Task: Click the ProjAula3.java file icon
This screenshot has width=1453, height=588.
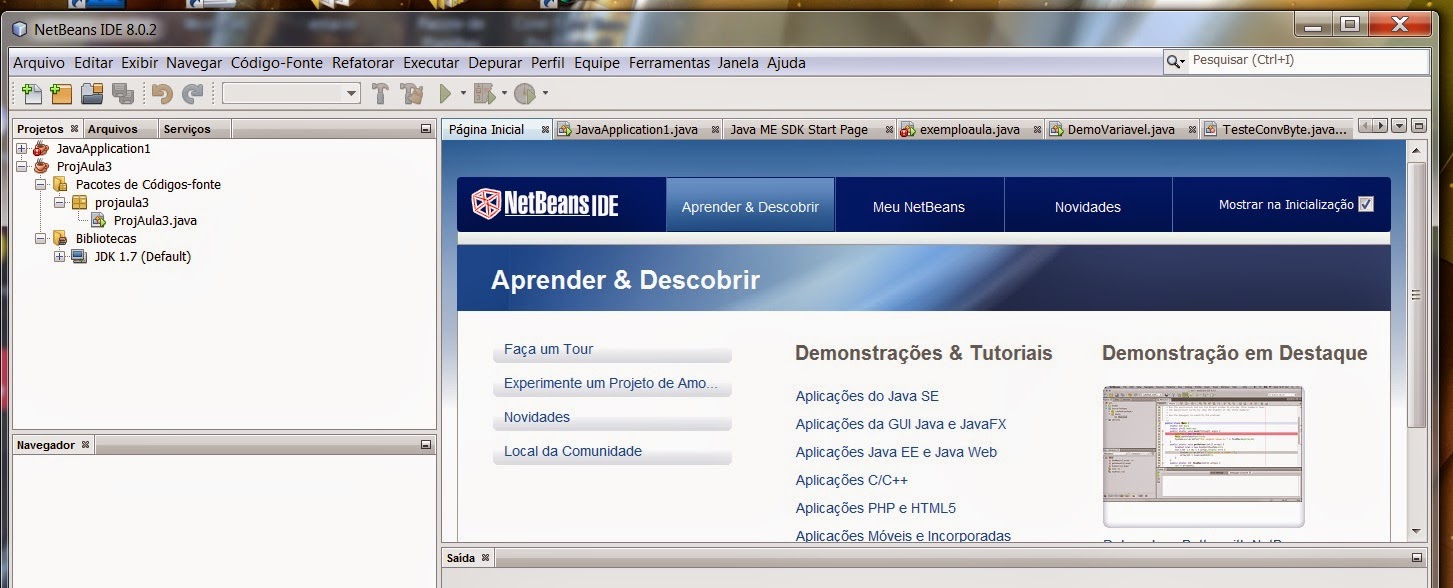Action: click(99, 220)
